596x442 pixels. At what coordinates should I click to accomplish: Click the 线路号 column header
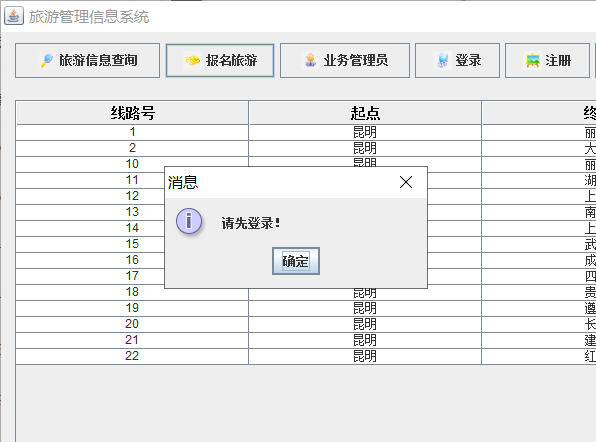point(132,113)
